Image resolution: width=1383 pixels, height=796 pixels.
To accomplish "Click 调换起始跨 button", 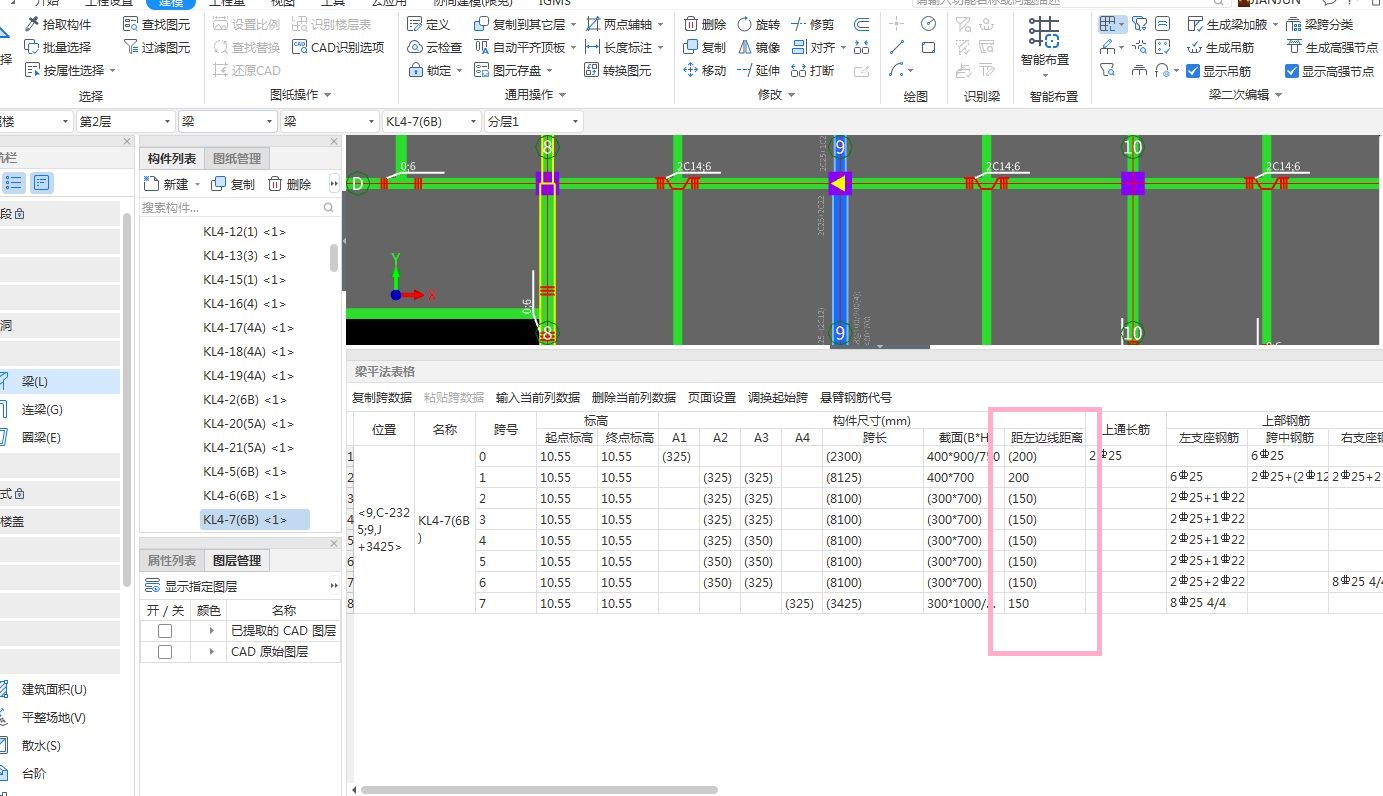I will 778,397.
